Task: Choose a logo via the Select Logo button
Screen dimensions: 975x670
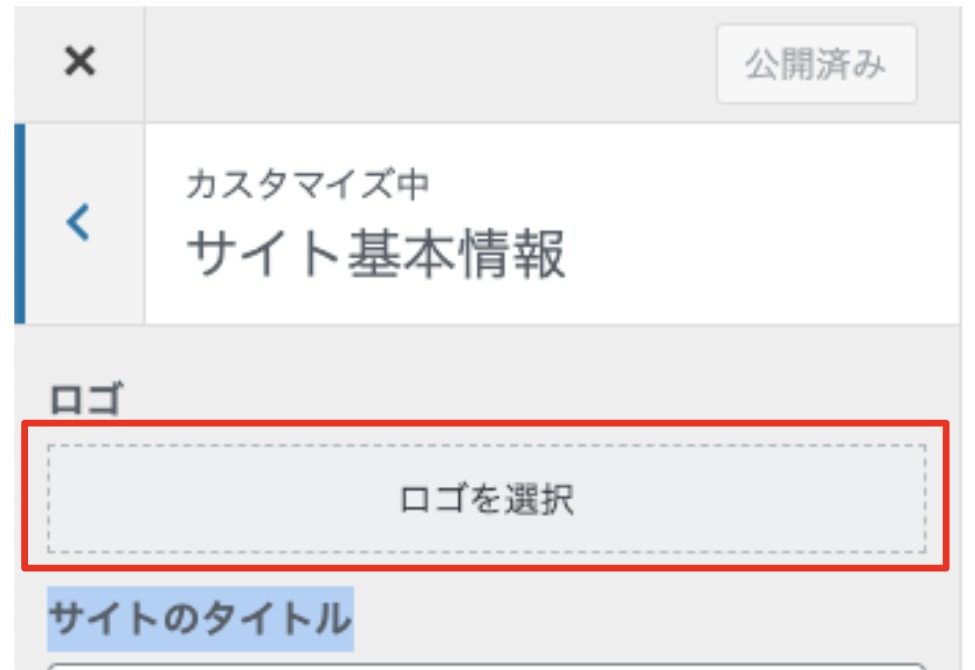Action: tap(486, 498)
